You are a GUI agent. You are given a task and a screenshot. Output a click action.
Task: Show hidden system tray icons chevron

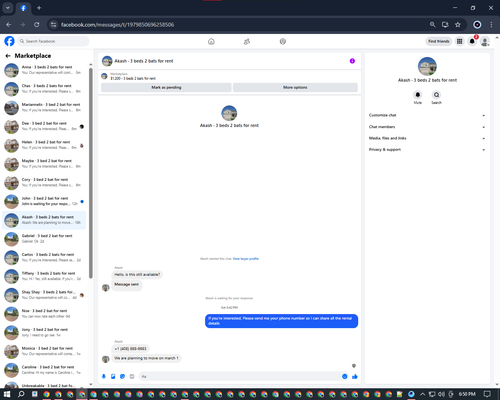click(422, 394)
